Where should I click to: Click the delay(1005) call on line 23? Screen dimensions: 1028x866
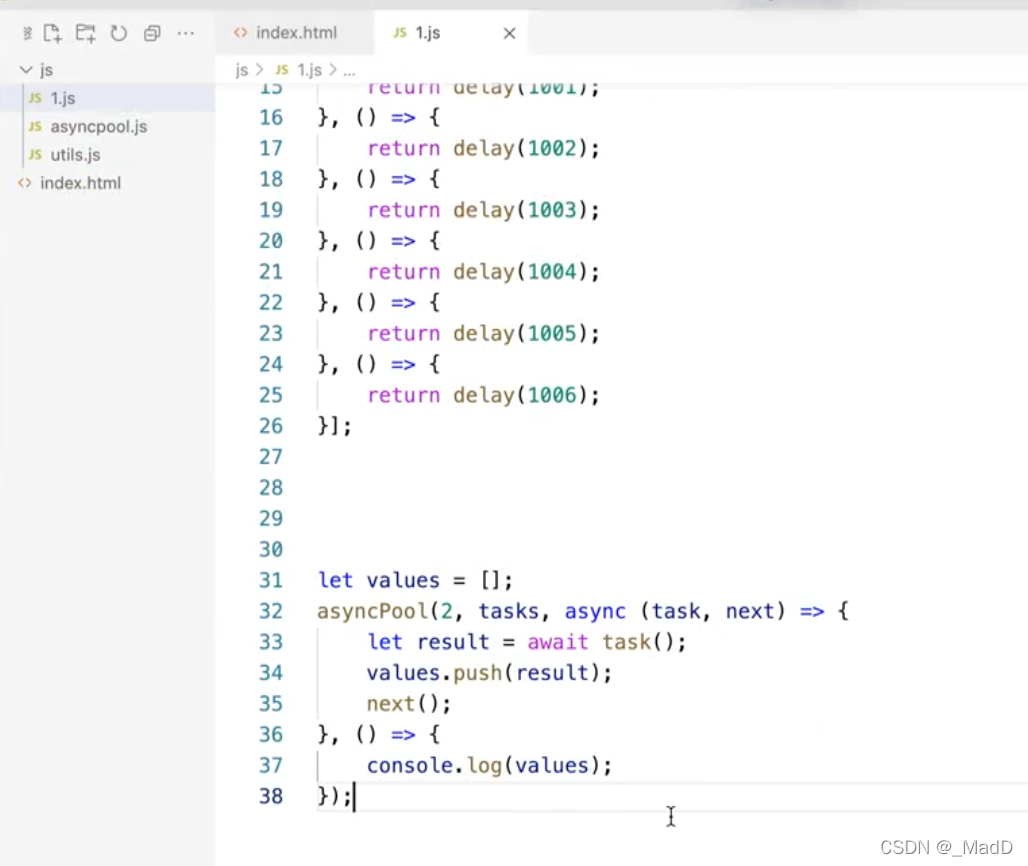519,334
